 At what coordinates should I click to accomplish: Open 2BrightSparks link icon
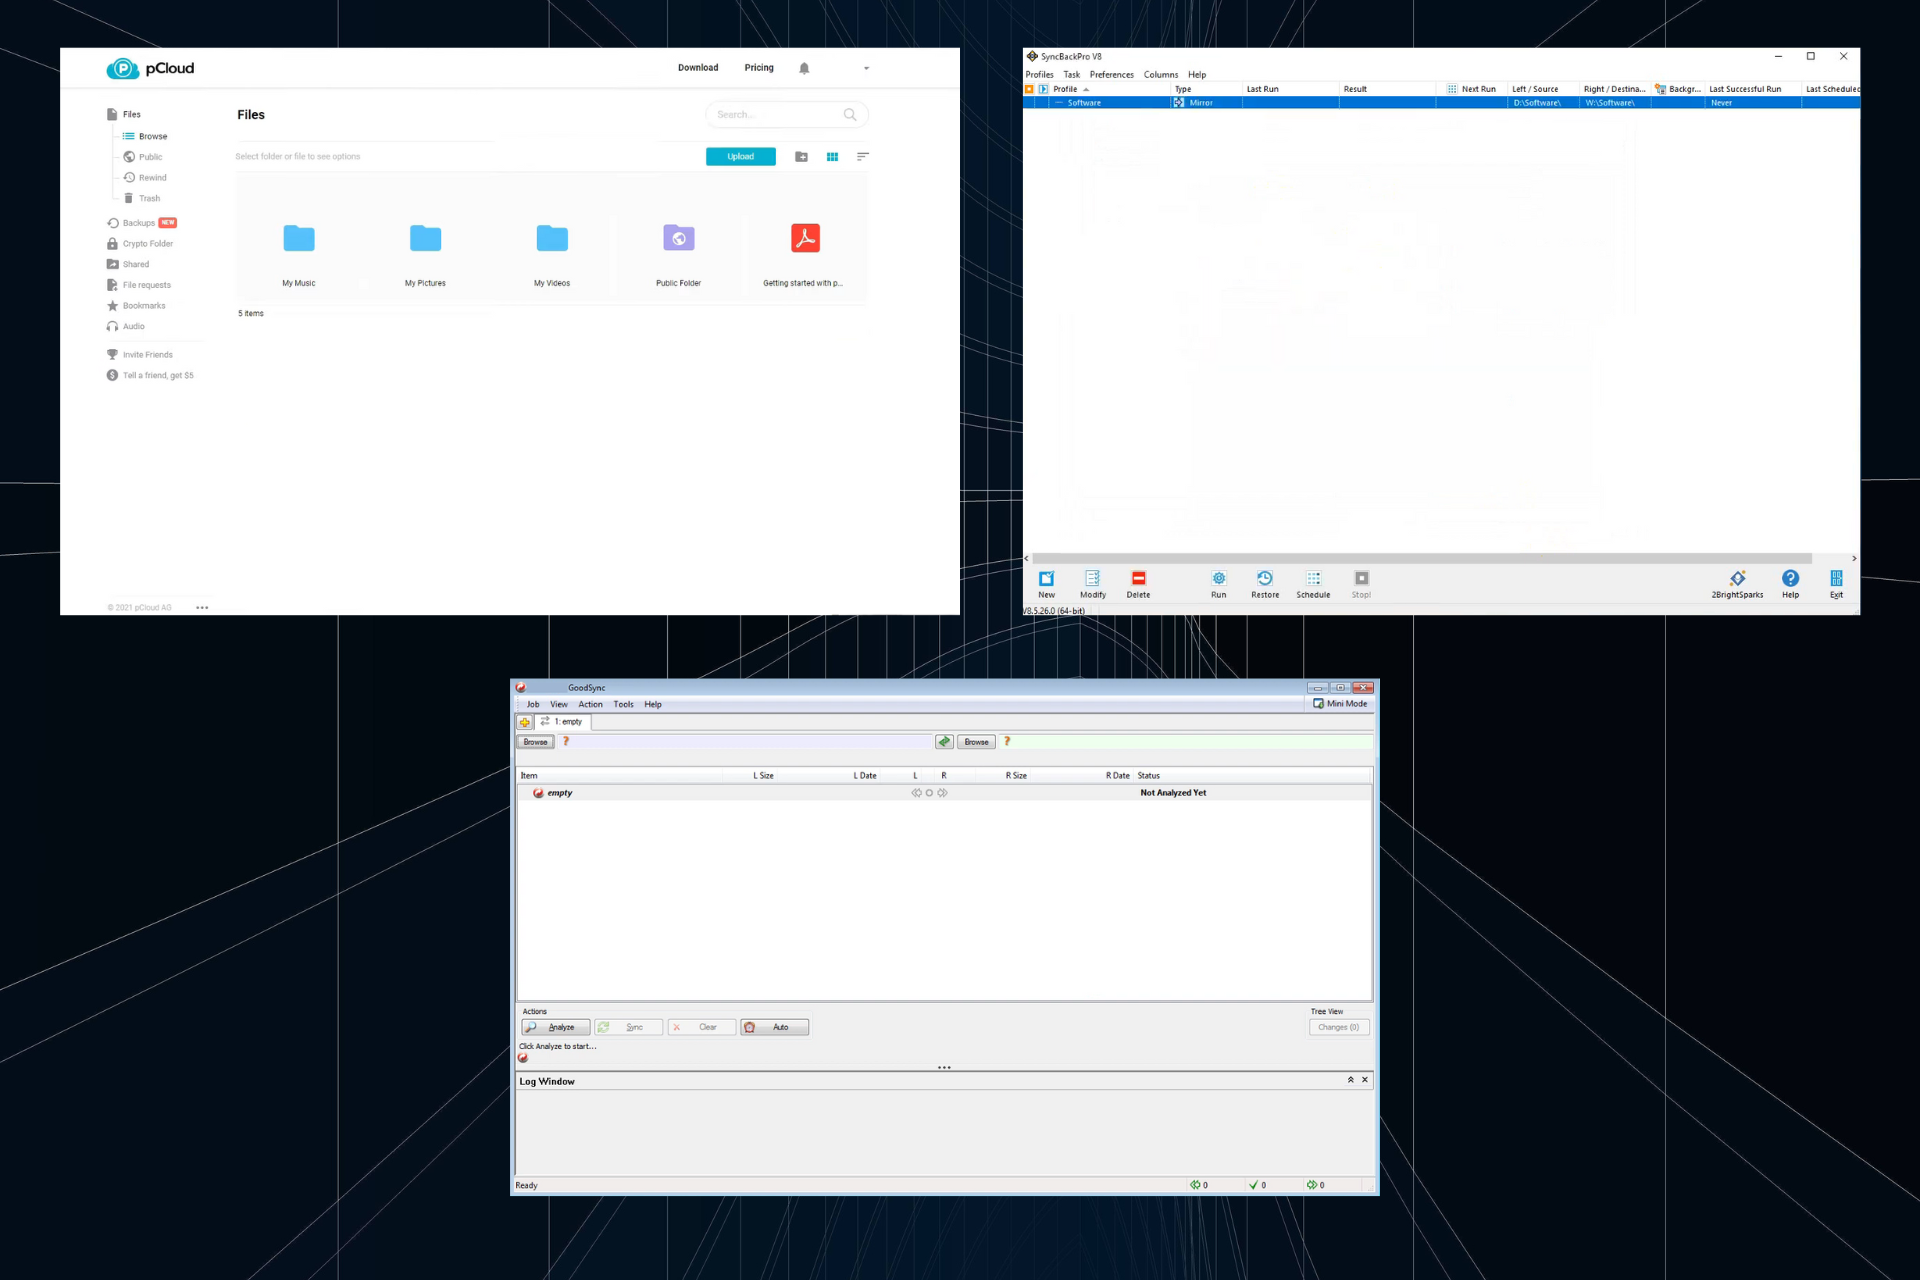point(1738,585)
